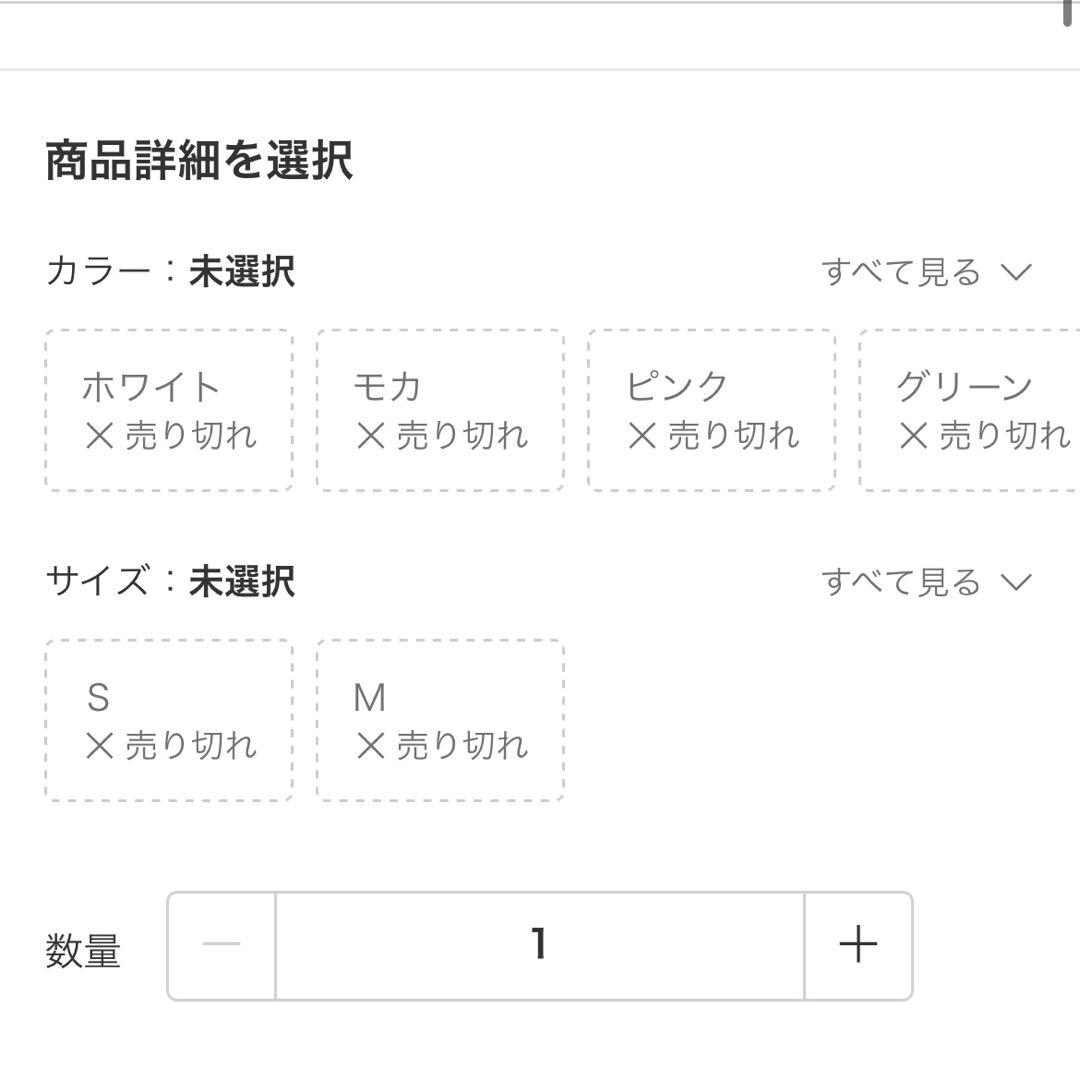Screen dimensions: 1080x1080
Task: Select size S
Action: (166, 716)
